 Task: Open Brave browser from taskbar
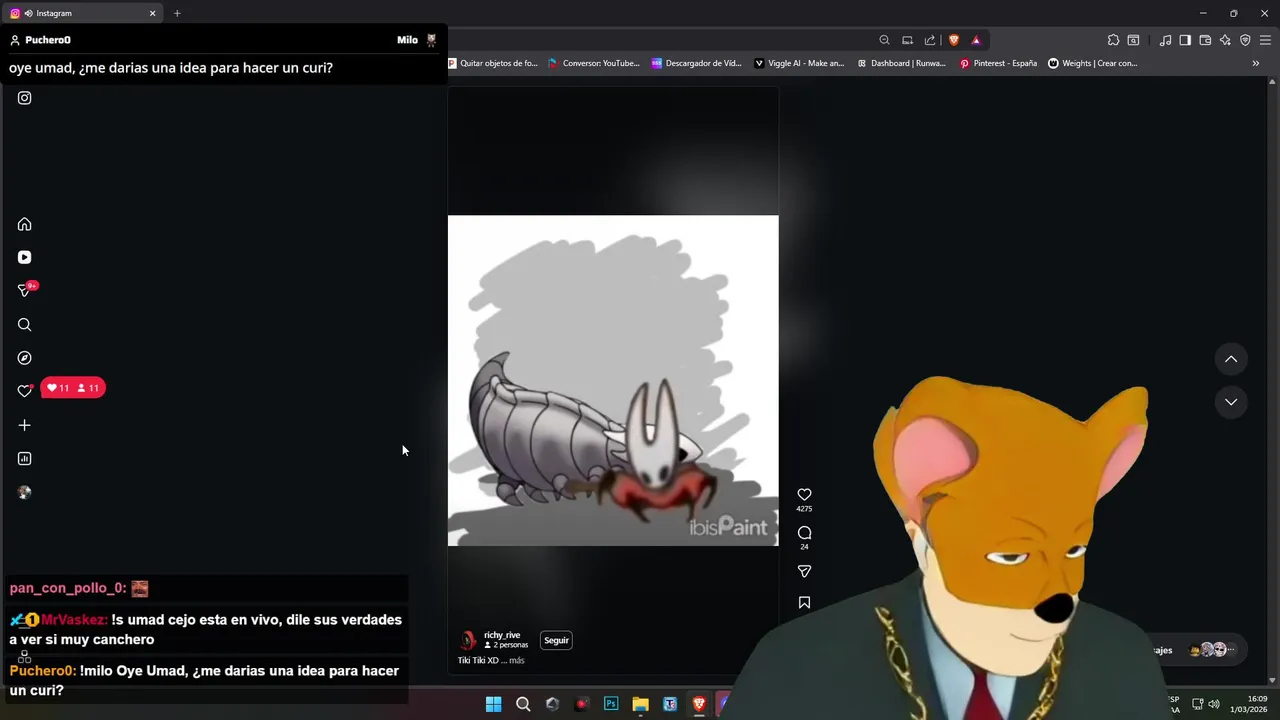coord(699,704)
